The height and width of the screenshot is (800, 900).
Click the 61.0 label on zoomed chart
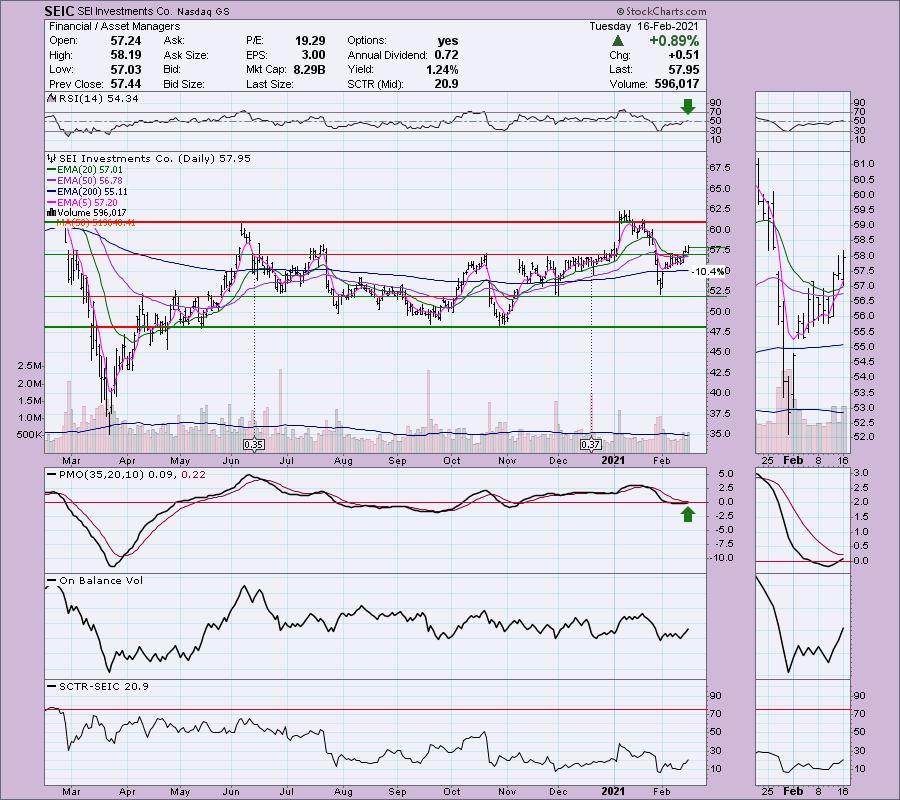coord(863,164)
